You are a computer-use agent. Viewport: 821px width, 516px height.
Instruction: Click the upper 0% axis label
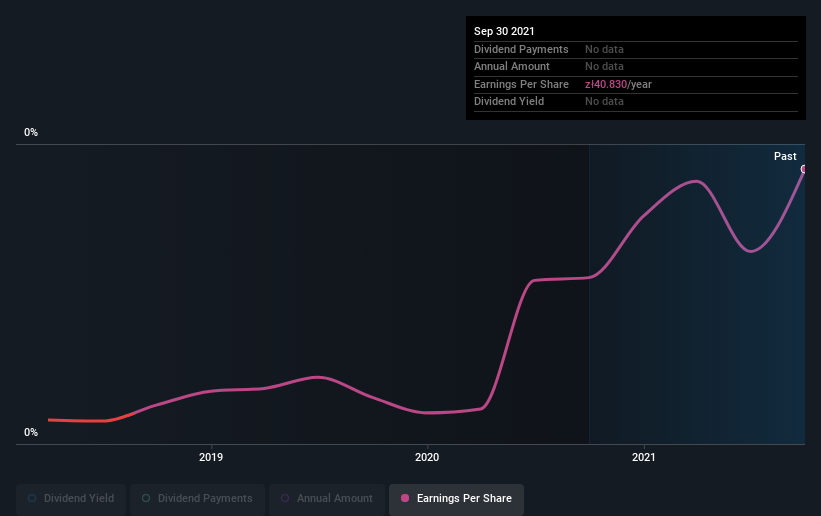click(31, 133)
